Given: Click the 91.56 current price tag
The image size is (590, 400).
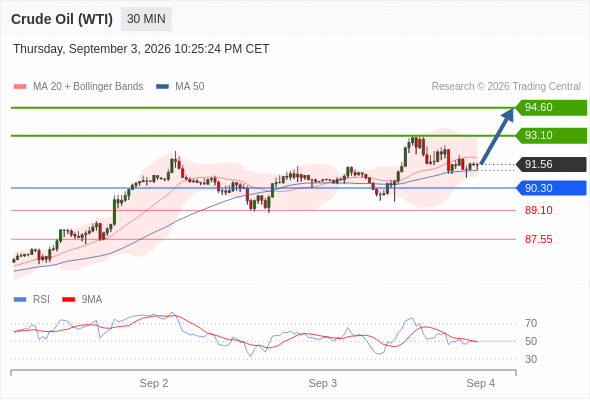Looking at the screenshot, I should pyautogui.click(x=551, y=164).
